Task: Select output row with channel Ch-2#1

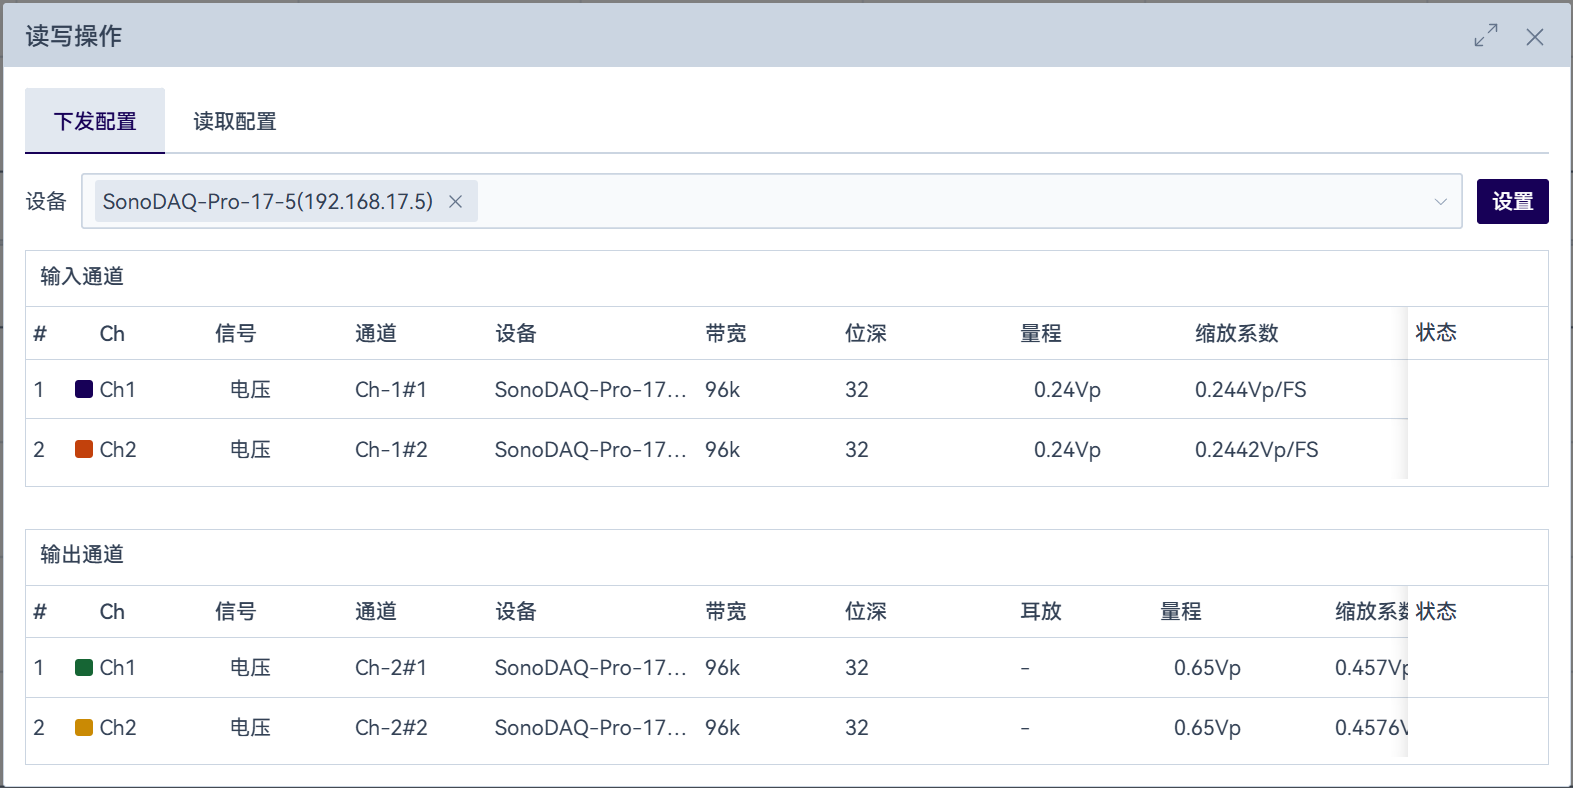Action: 391,667
